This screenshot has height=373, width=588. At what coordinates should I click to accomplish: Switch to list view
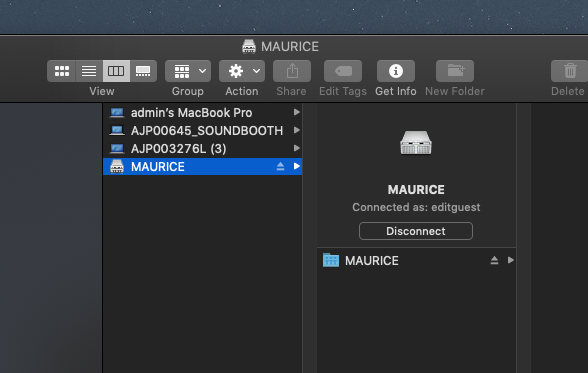pyautogui.click(x=89, y=71)
